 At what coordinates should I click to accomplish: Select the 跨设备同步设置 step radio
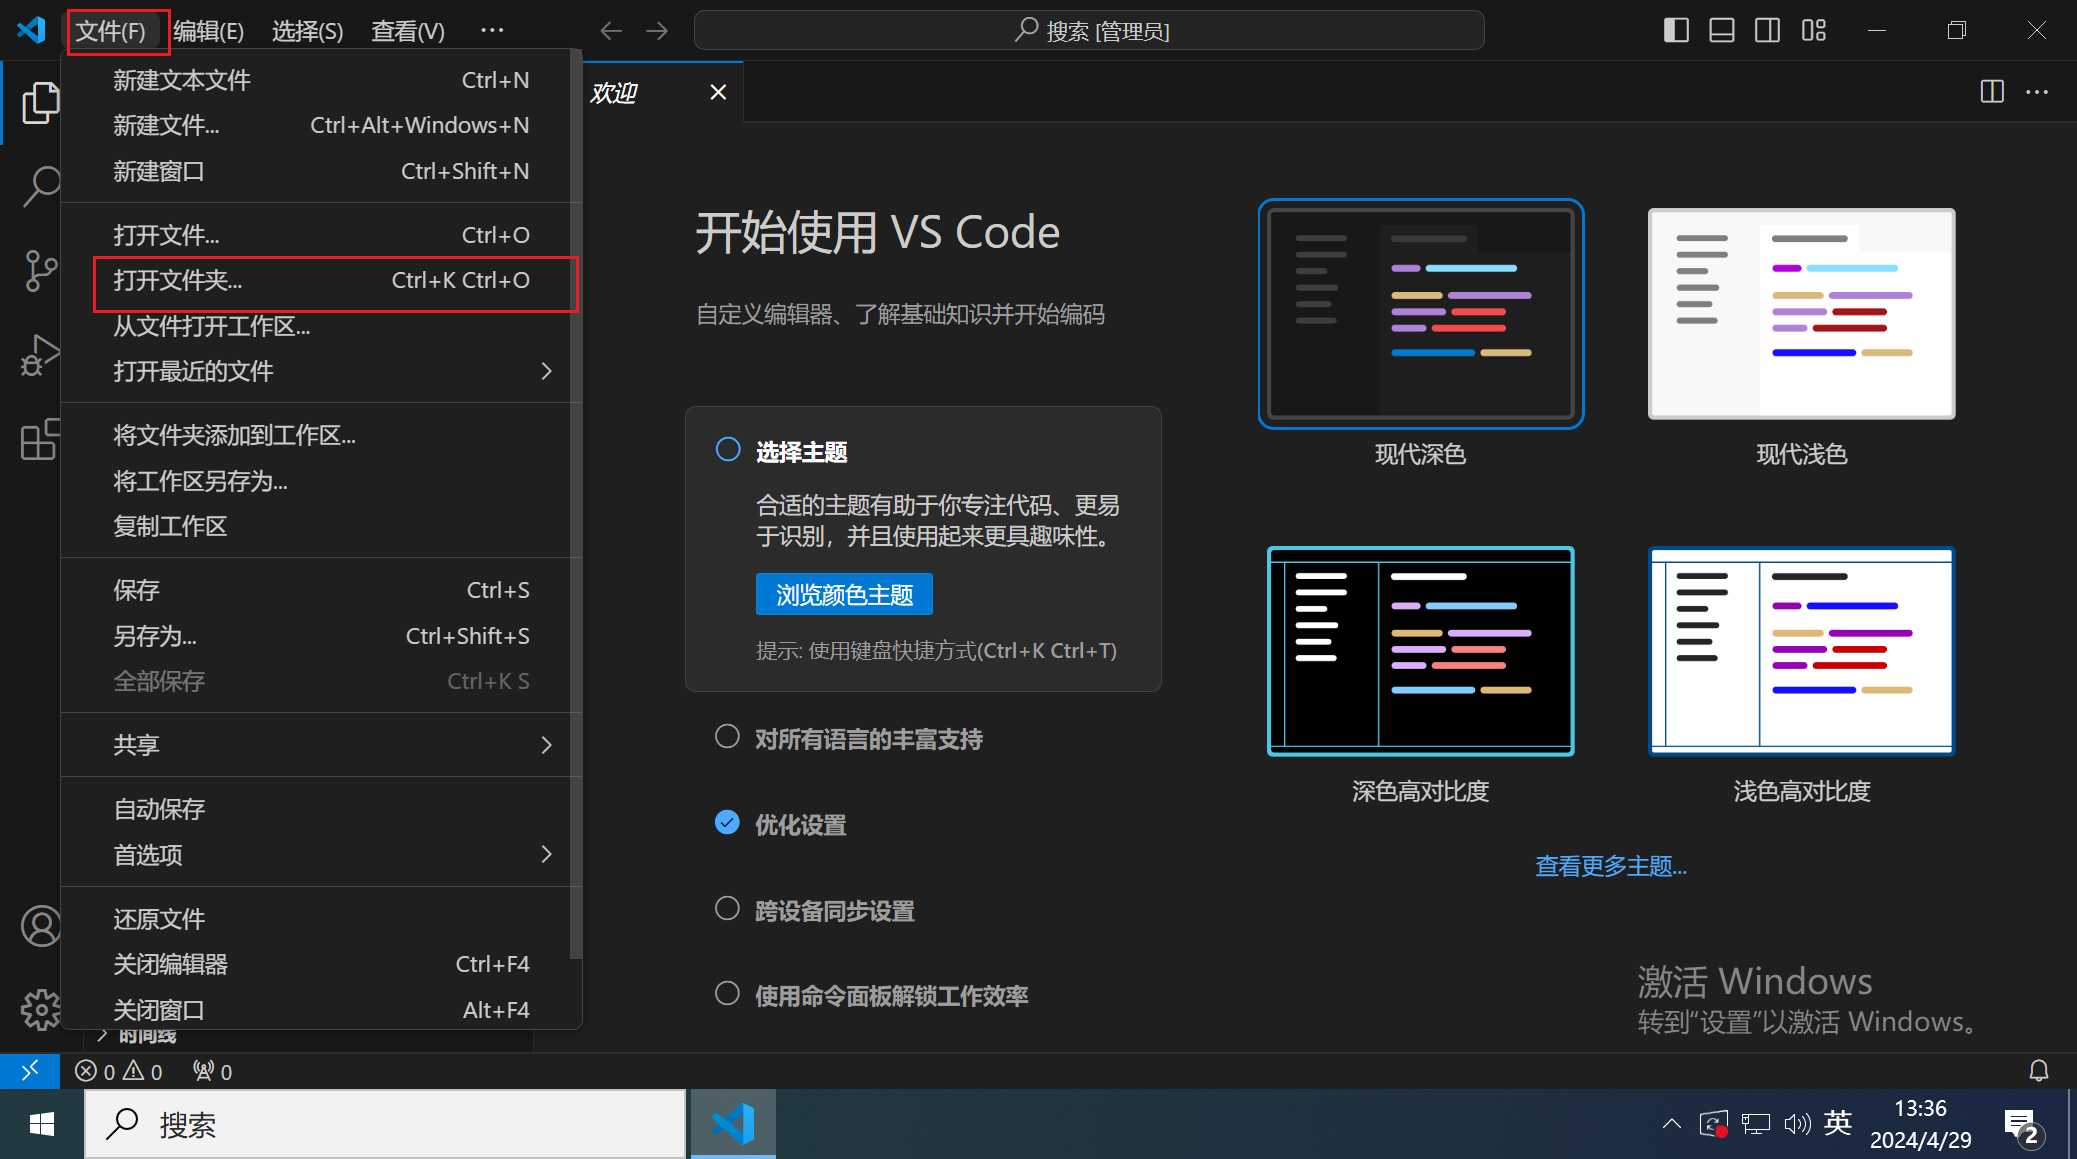[x=727, y=909]
